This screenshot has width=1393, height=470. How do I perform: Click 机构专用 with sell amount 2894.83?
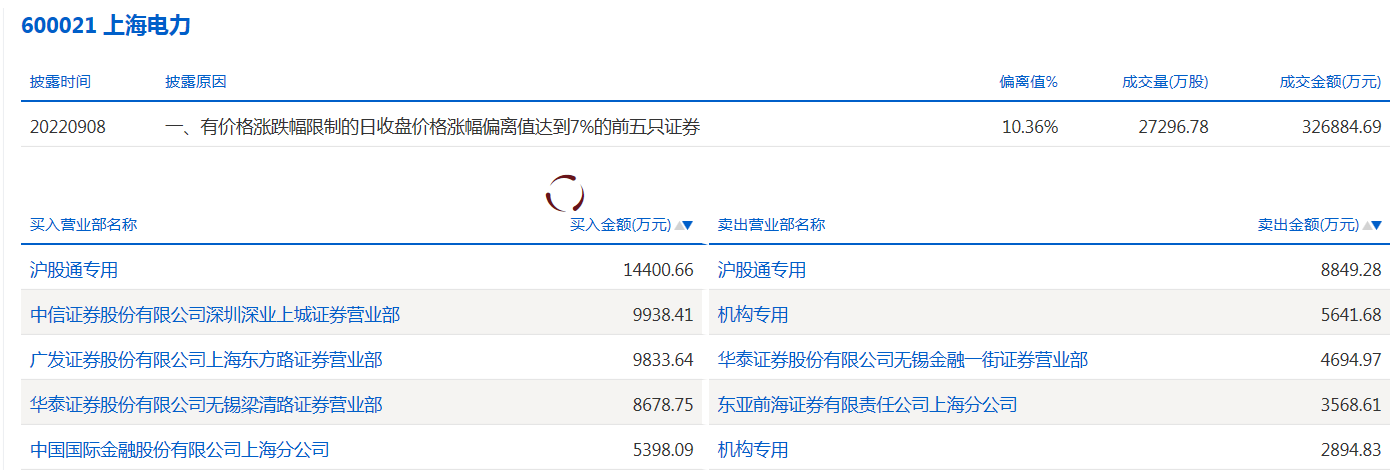[x=753, y=450]
